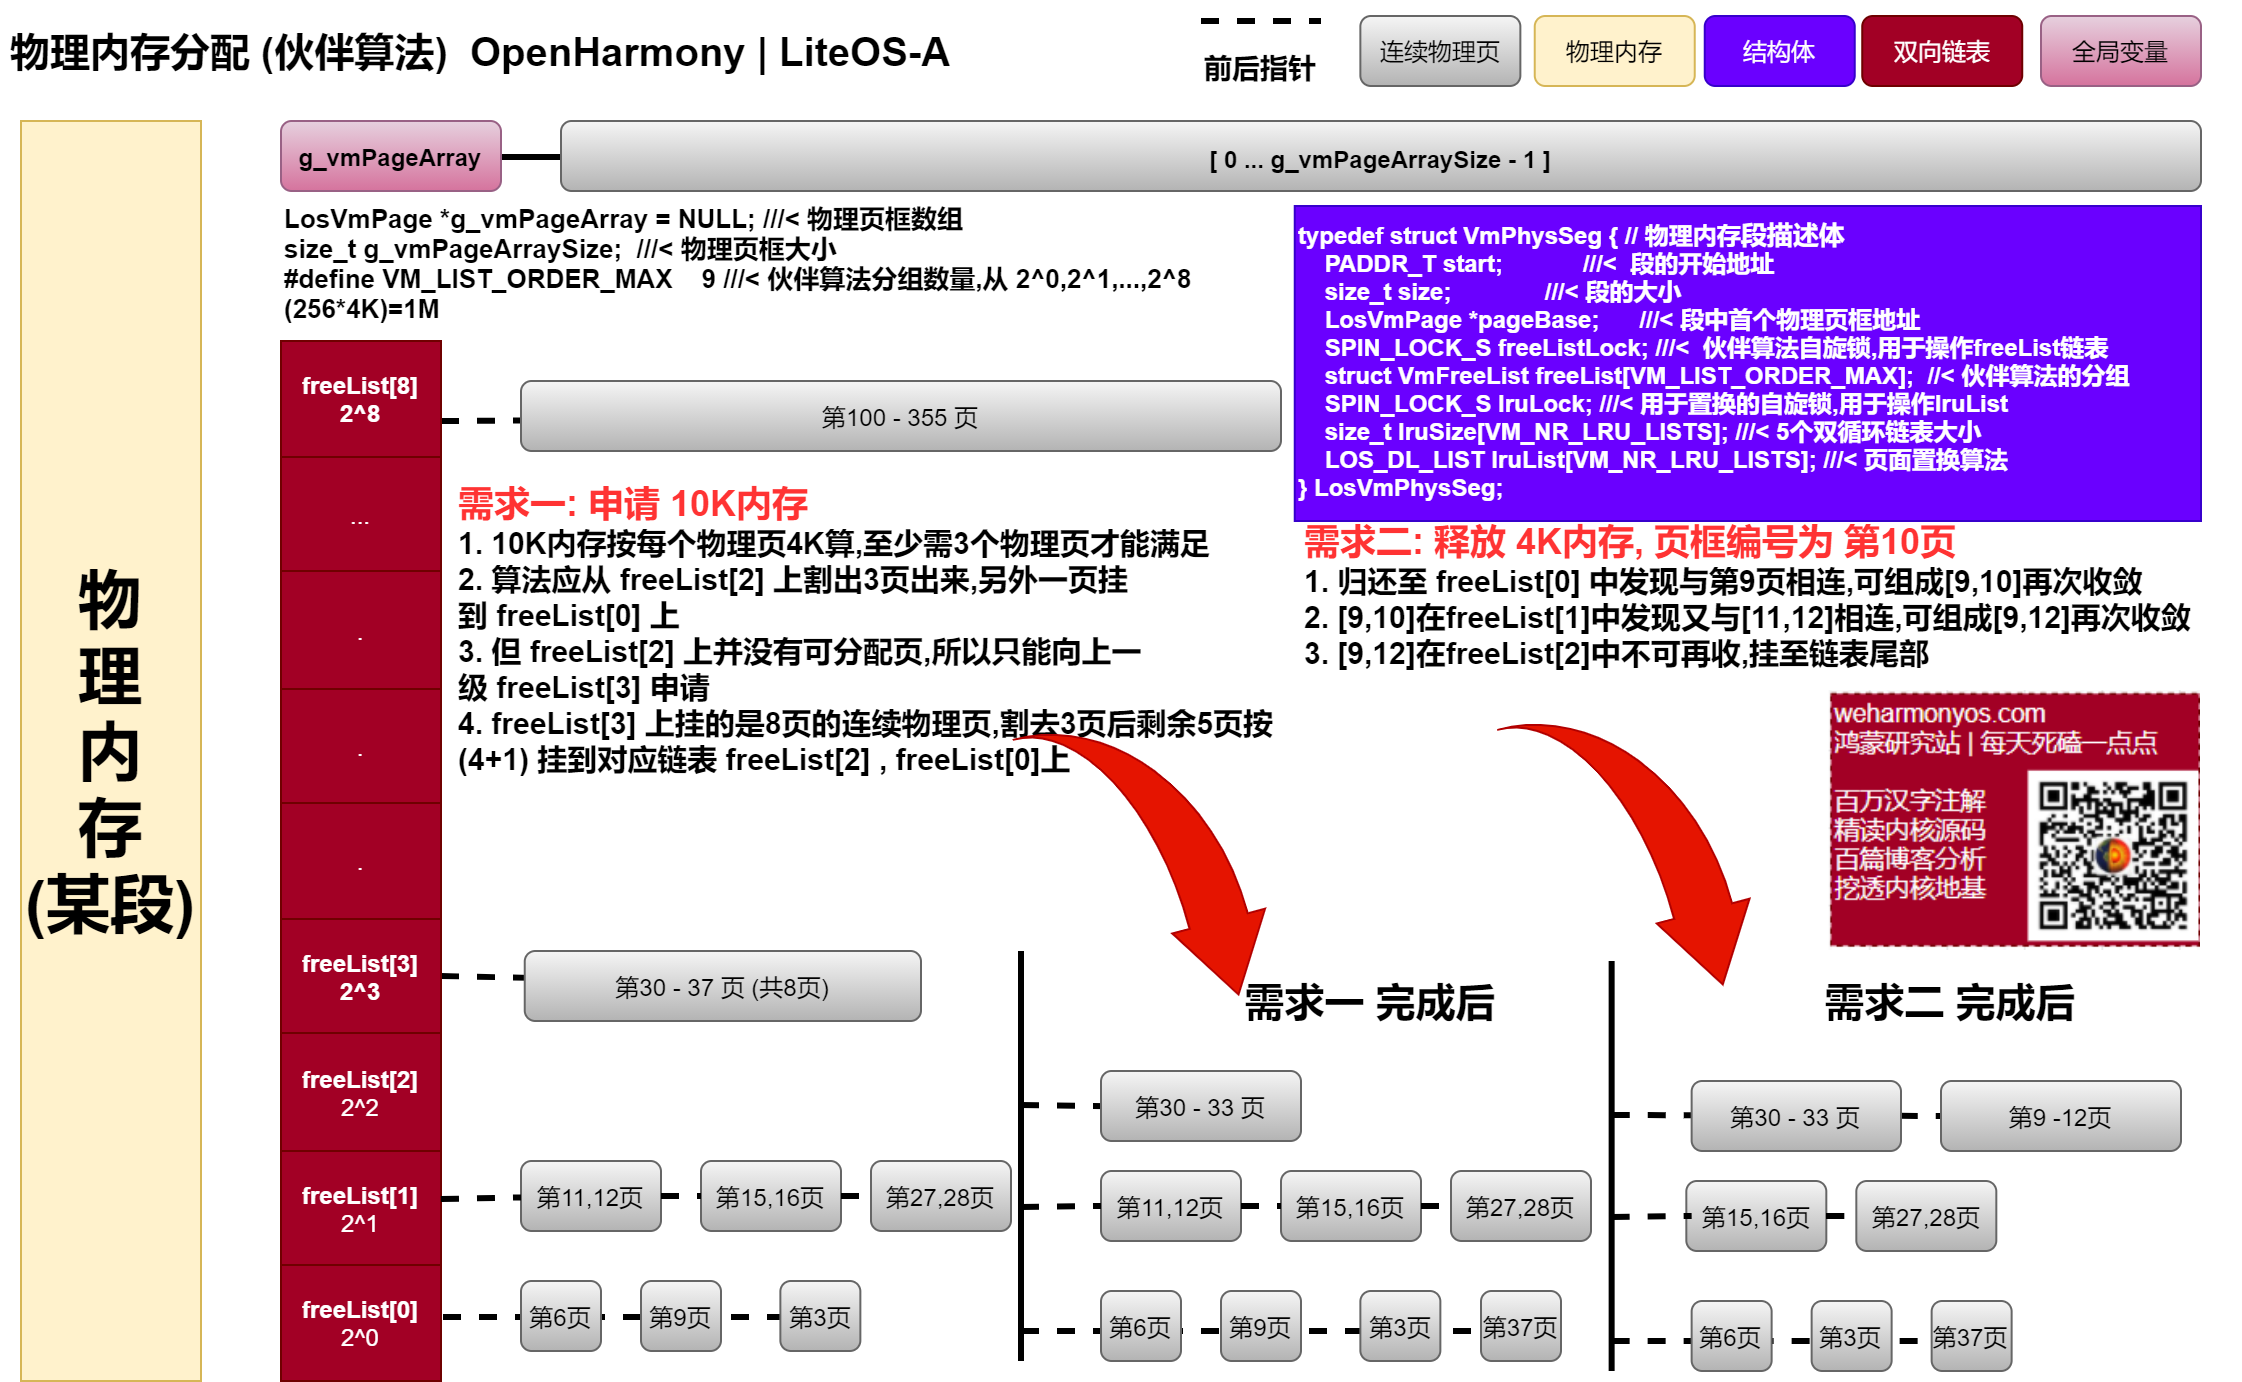Click the [ 0 ... g_vmPageArraySize - 1 ] bar
The image size is (2242, 1382).
(x=1380, y=157)
